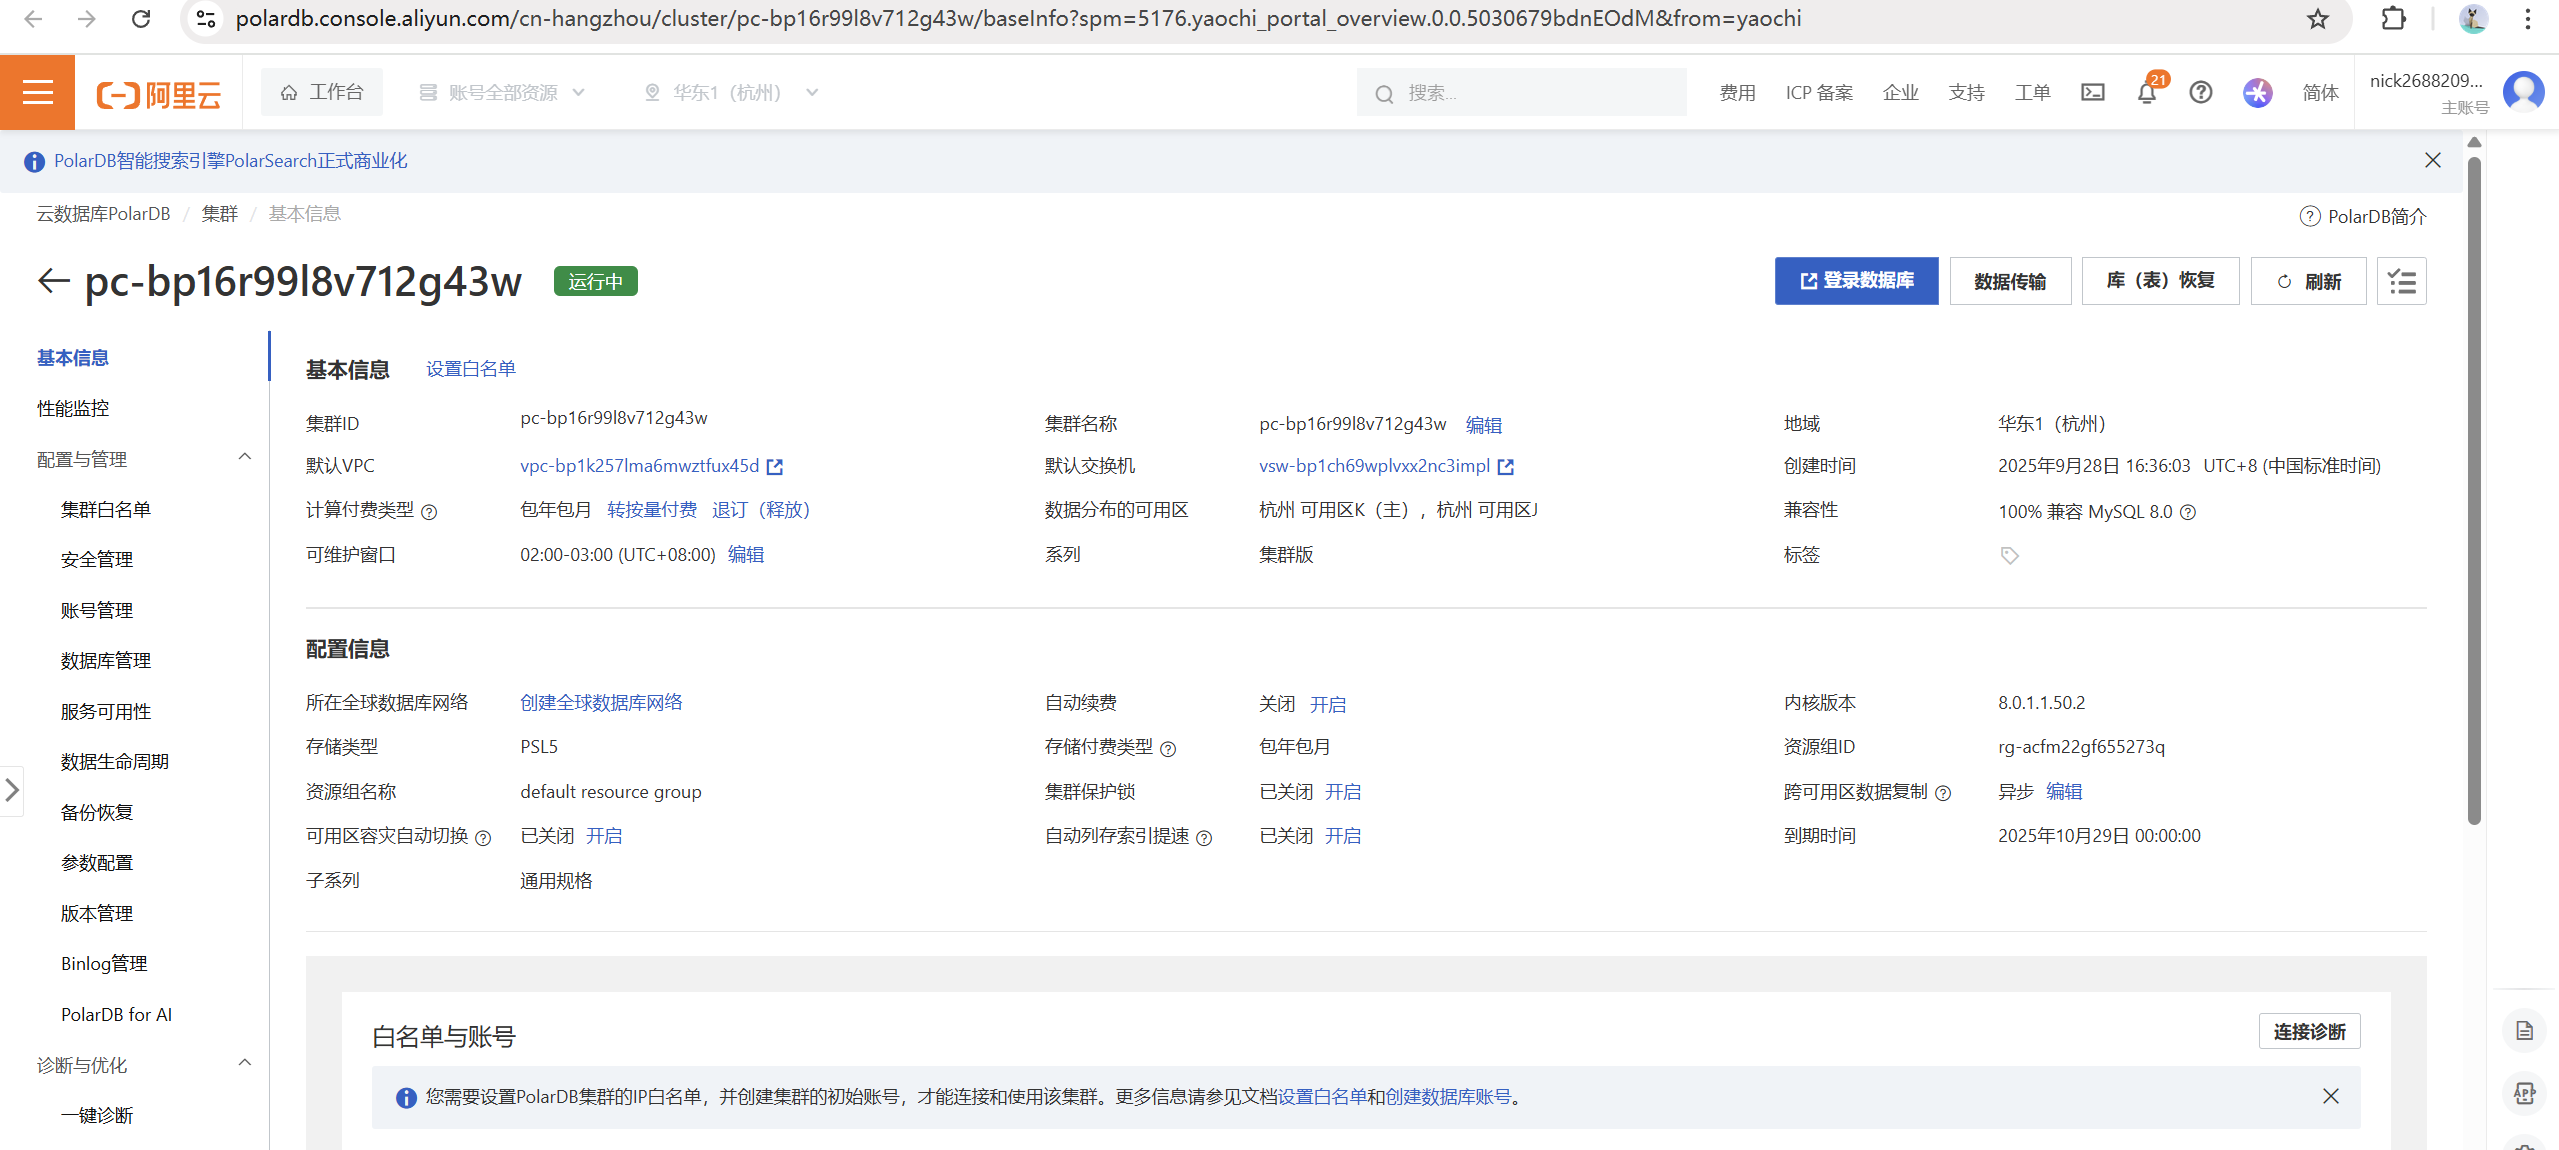Collapse 配置与管理 sidebar section
This screenshot has height=1150, width=2559.
click(x=244, y=457)
